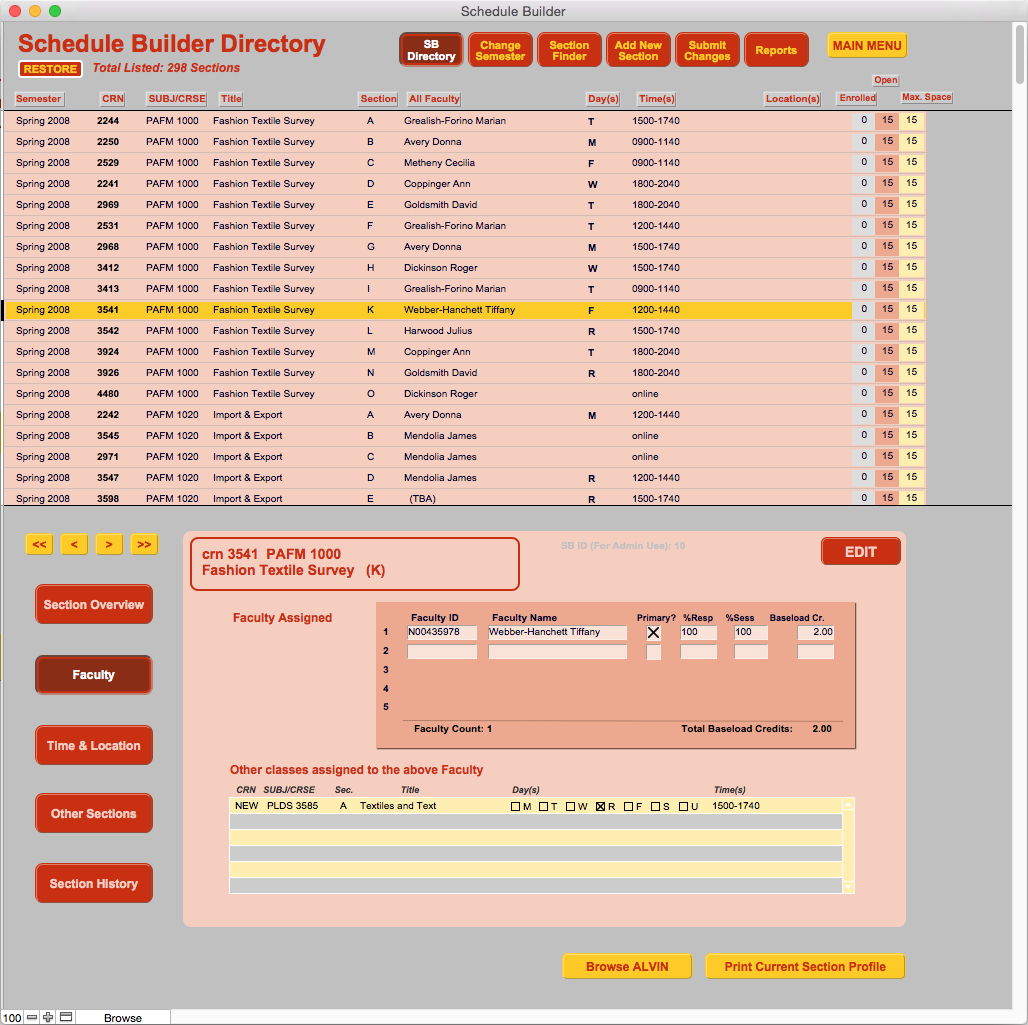Screen dimensions: 1028x1025
Task: Check the Primary box for faculty row 2
Action: click(654, 652)
